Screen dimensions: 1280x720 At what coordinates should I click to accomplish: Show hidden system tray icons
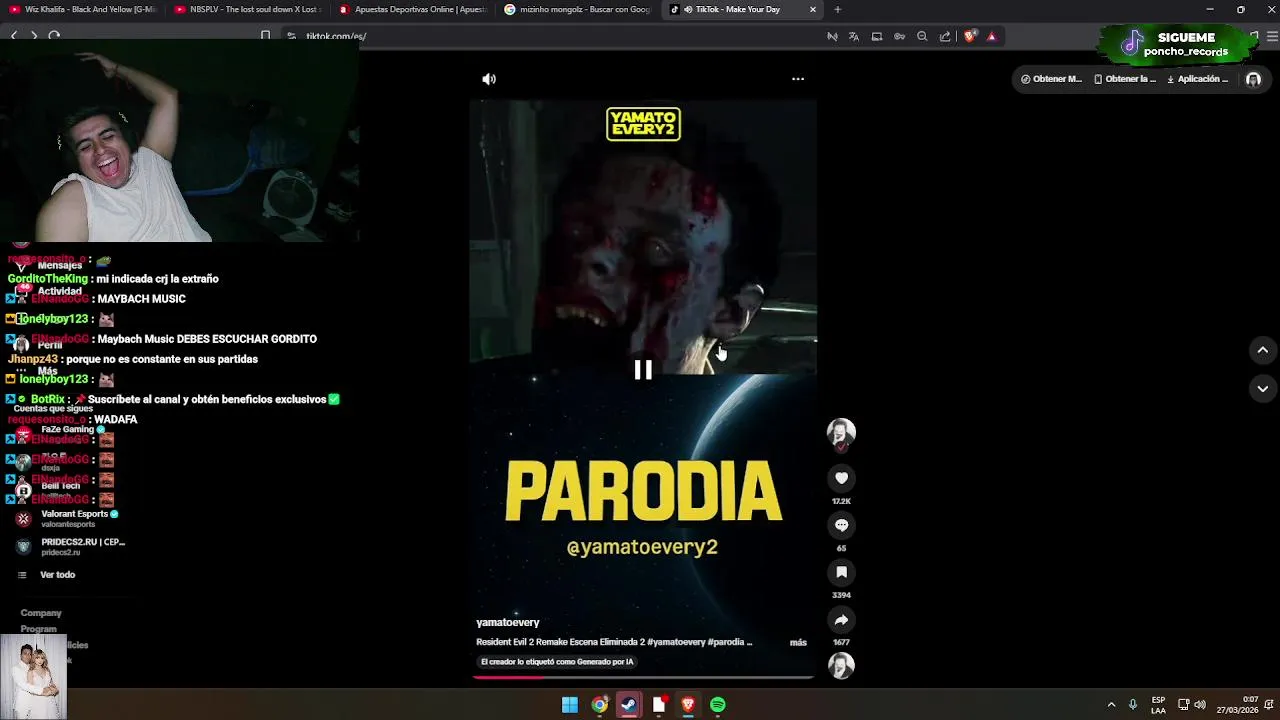tap(1111, 705)
